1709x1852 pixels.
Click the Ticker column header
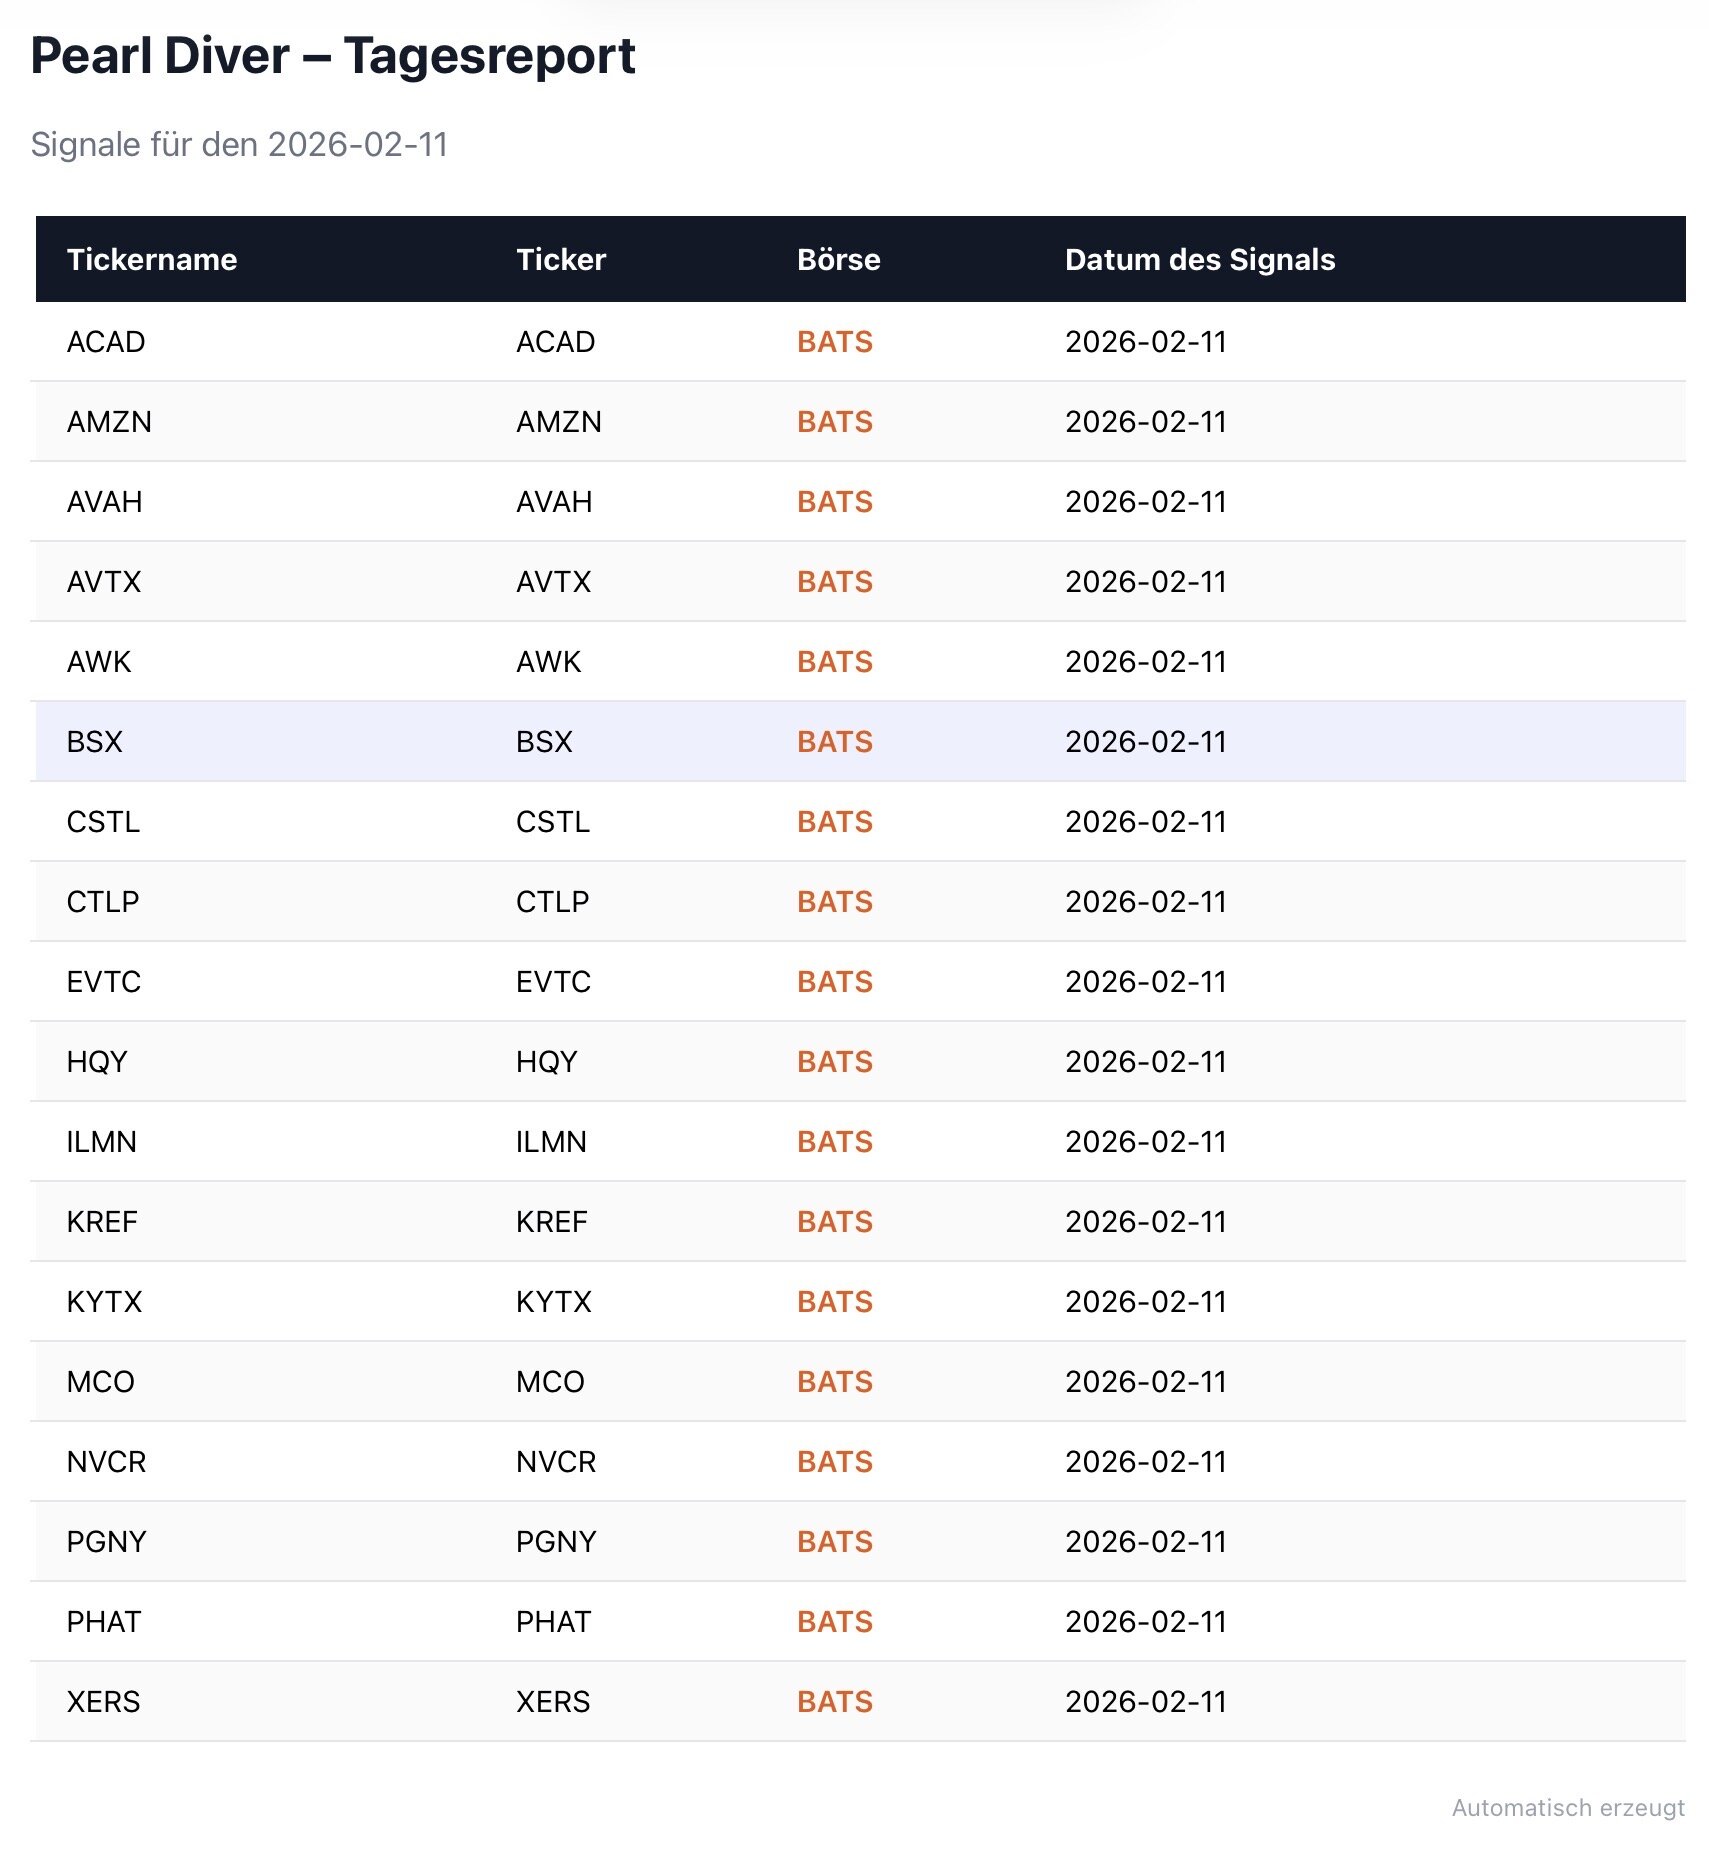pyautogui.click(x=561, y=260)
